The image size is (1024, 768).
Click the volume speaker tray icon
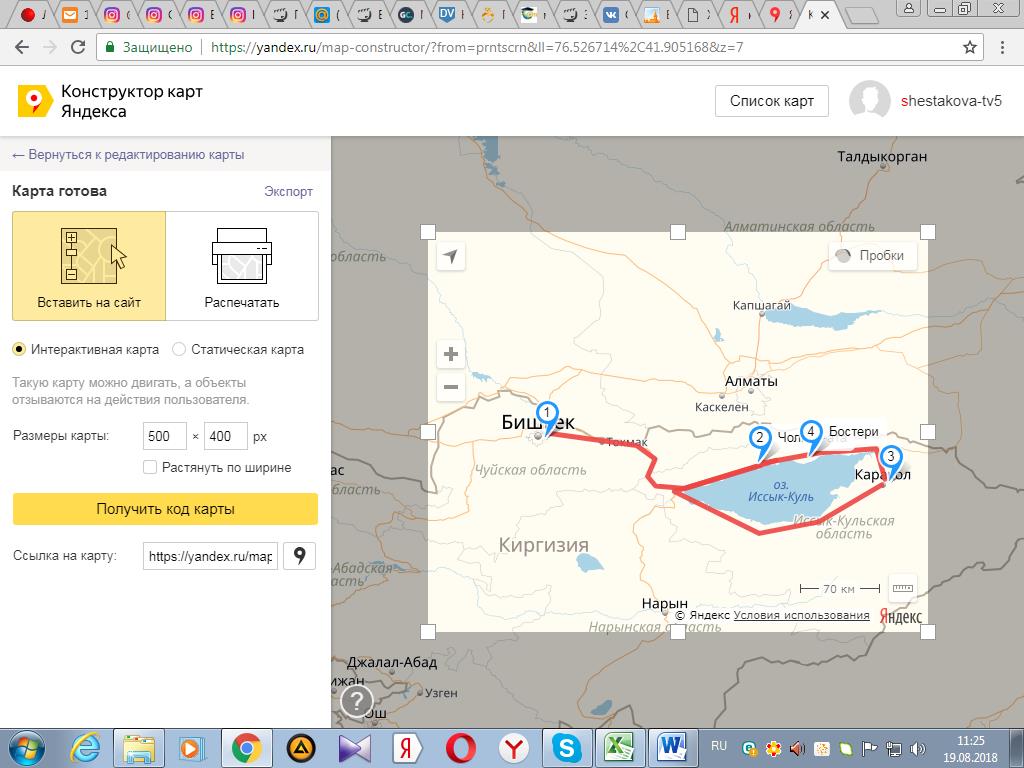918,749
